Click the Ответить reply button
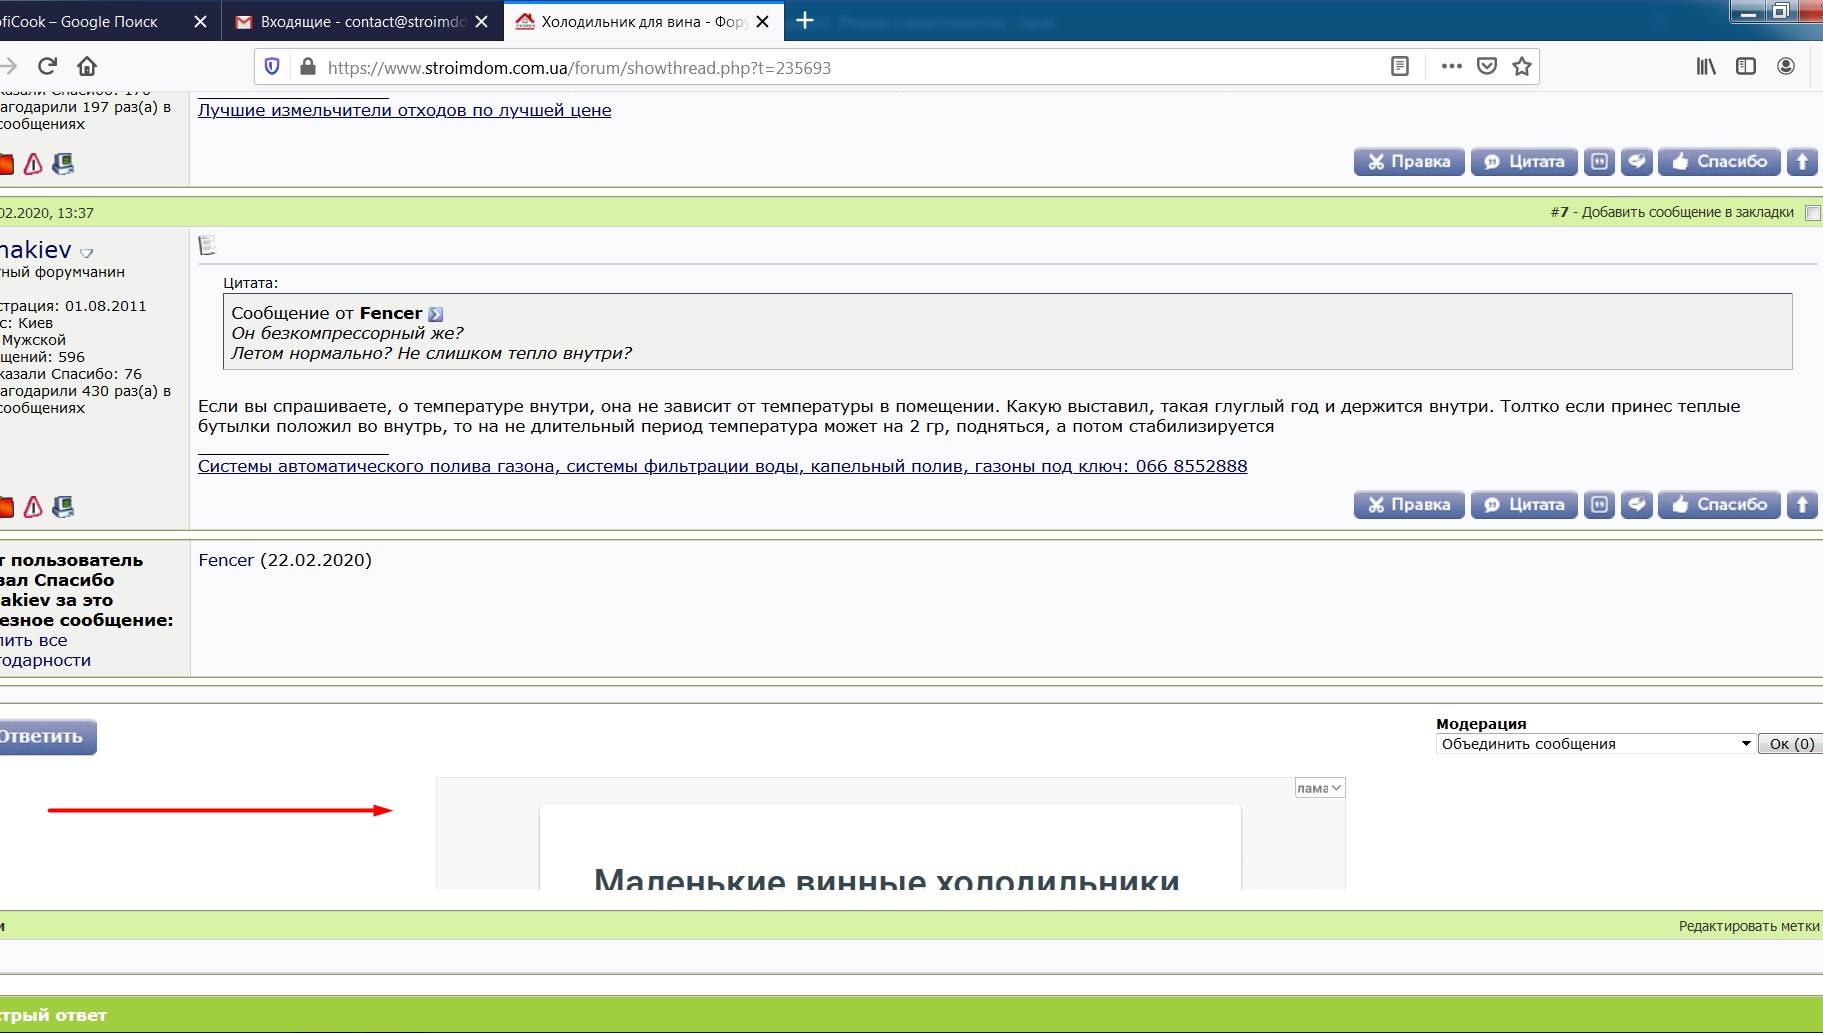Image resolution: width=1823 pixels, height=1033 pixels. click(x=45, y=737)
